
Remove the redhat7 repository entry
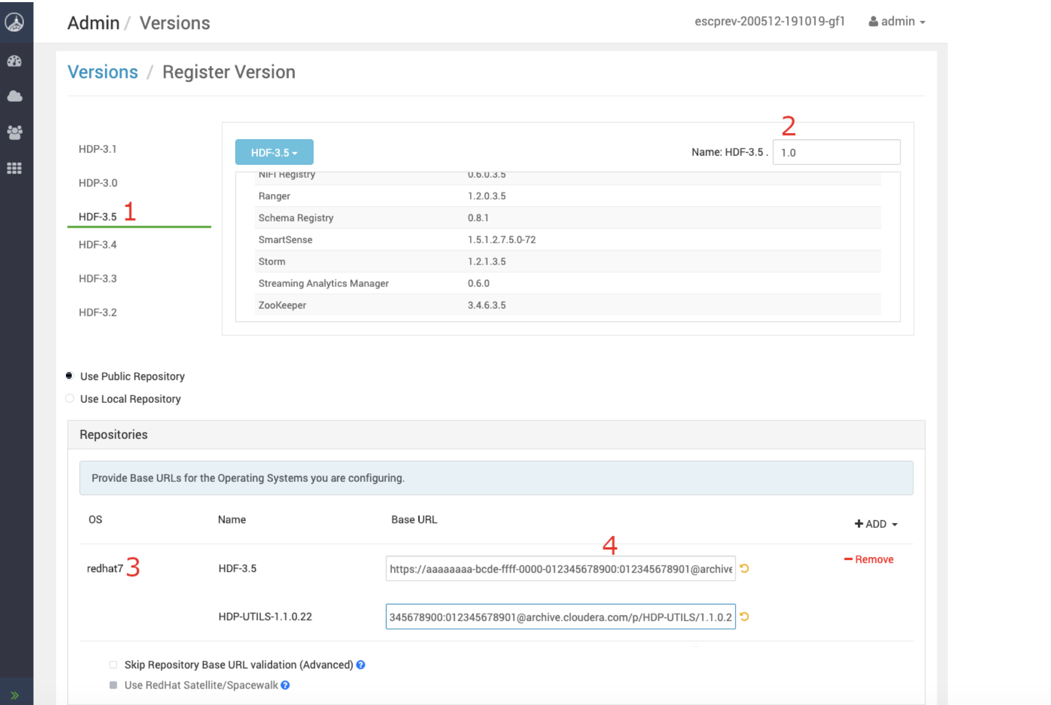point(868,560)
